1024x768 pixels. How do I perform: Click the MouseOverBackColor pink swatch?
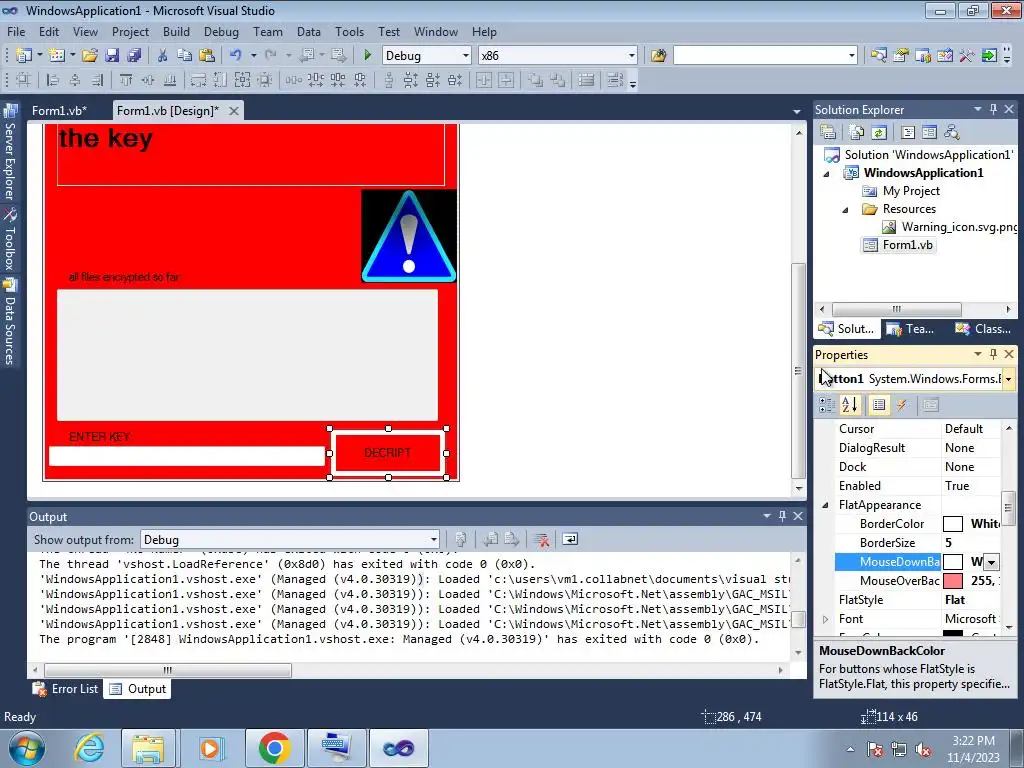coord(953,581)
